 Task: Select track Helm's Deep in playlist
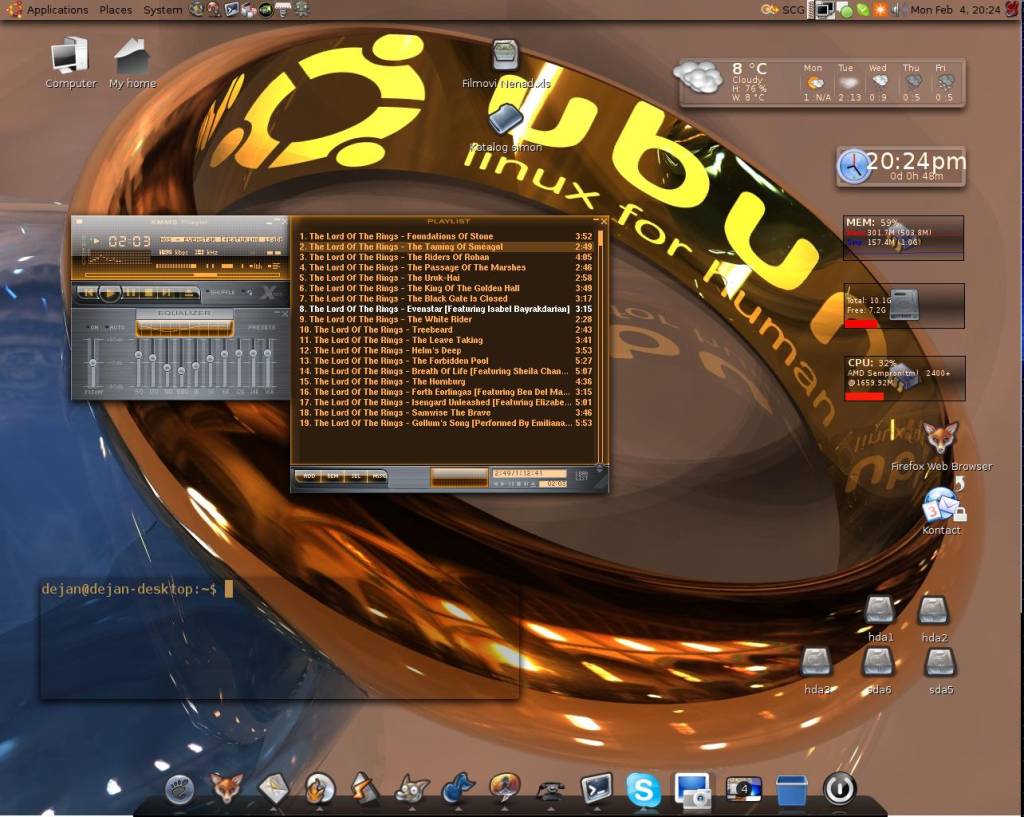[446, 351]
